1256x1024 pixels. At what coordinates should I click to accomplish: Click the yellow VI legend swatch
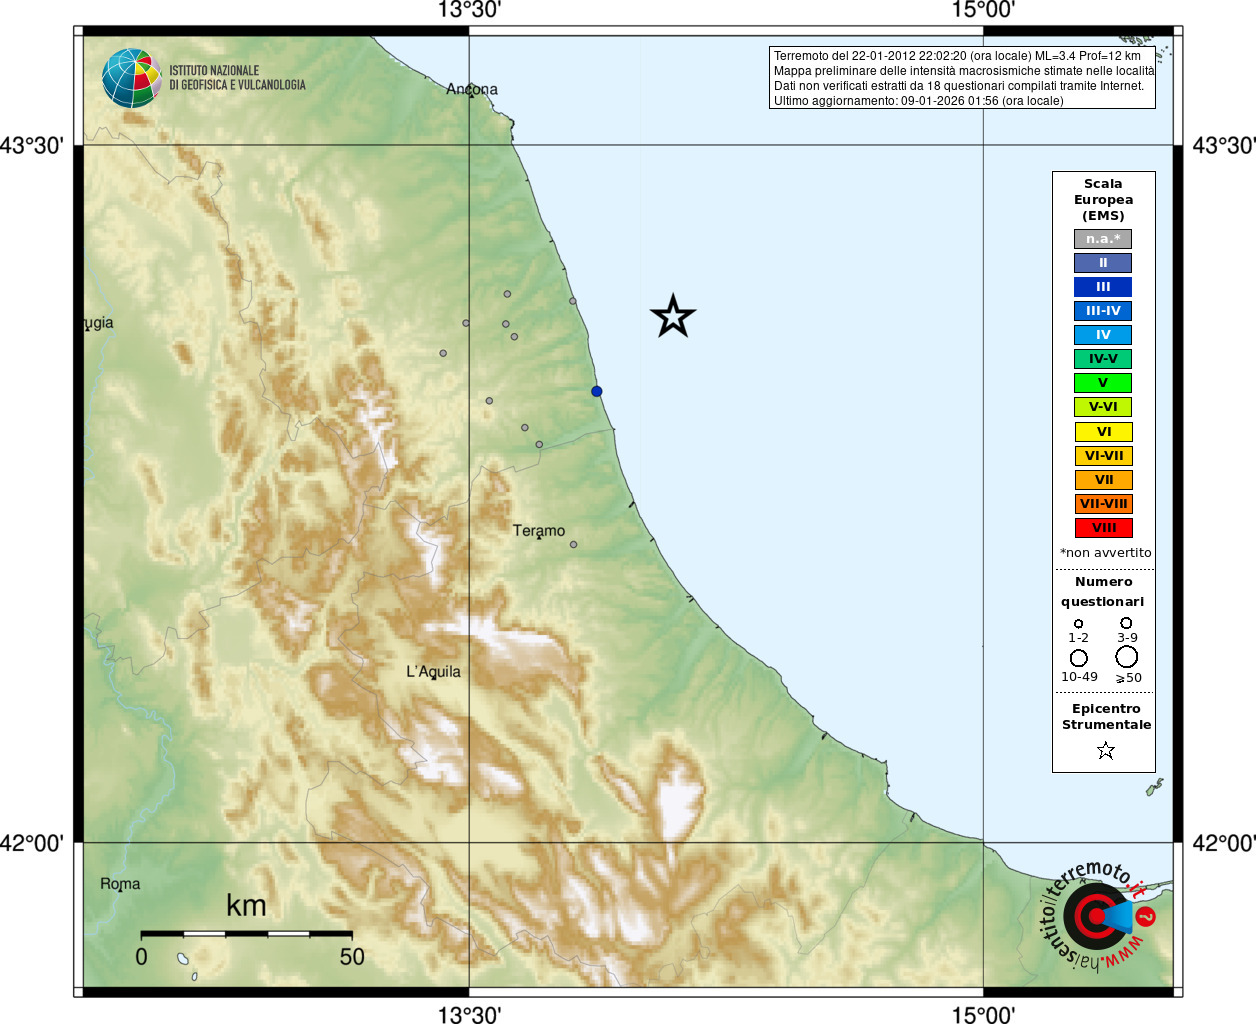pyautogui.click(x=1103, y=432)
